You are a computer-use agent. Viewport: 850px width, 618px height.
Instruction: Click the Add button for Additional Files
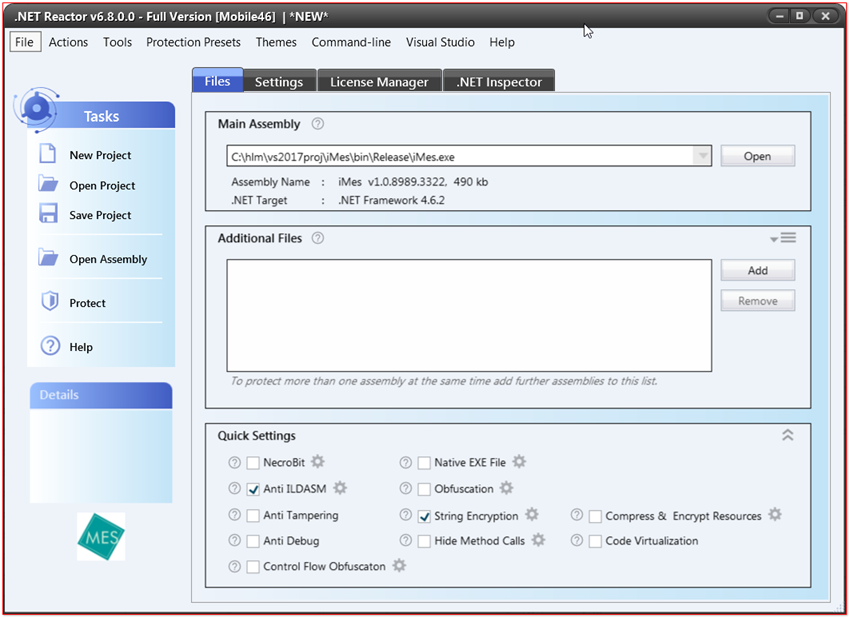coord(758,270)
